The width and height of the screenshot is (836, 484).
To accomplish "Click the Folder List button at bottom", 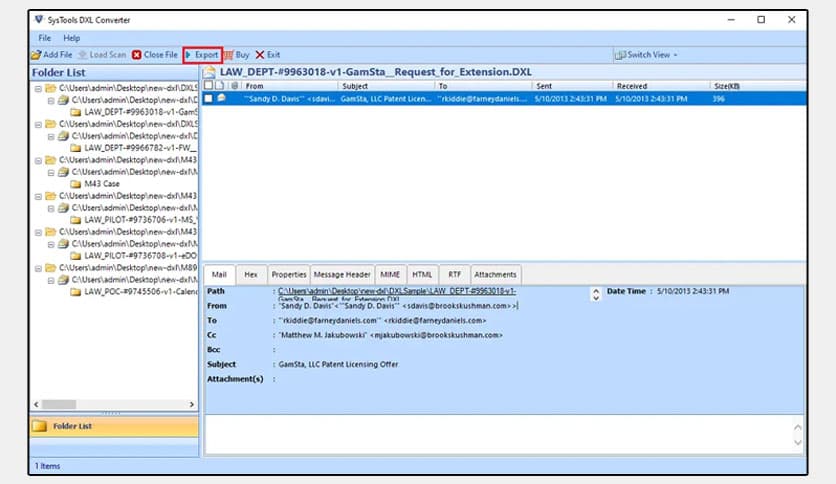I will [x=114, y=426].
